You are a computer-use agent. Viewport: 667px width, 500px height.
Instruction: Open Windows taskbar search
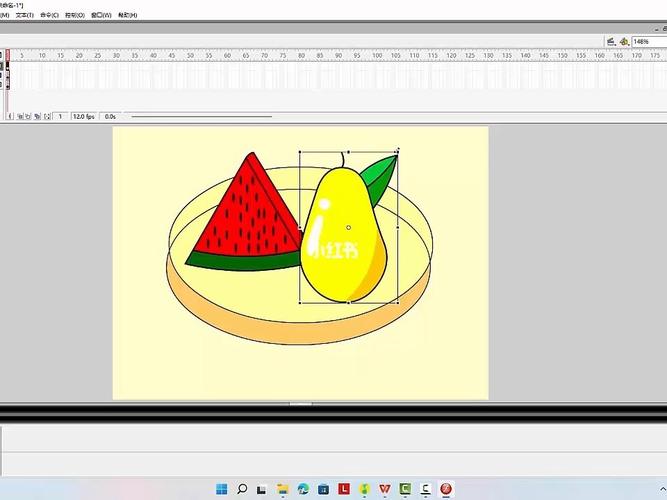[242, 489]
